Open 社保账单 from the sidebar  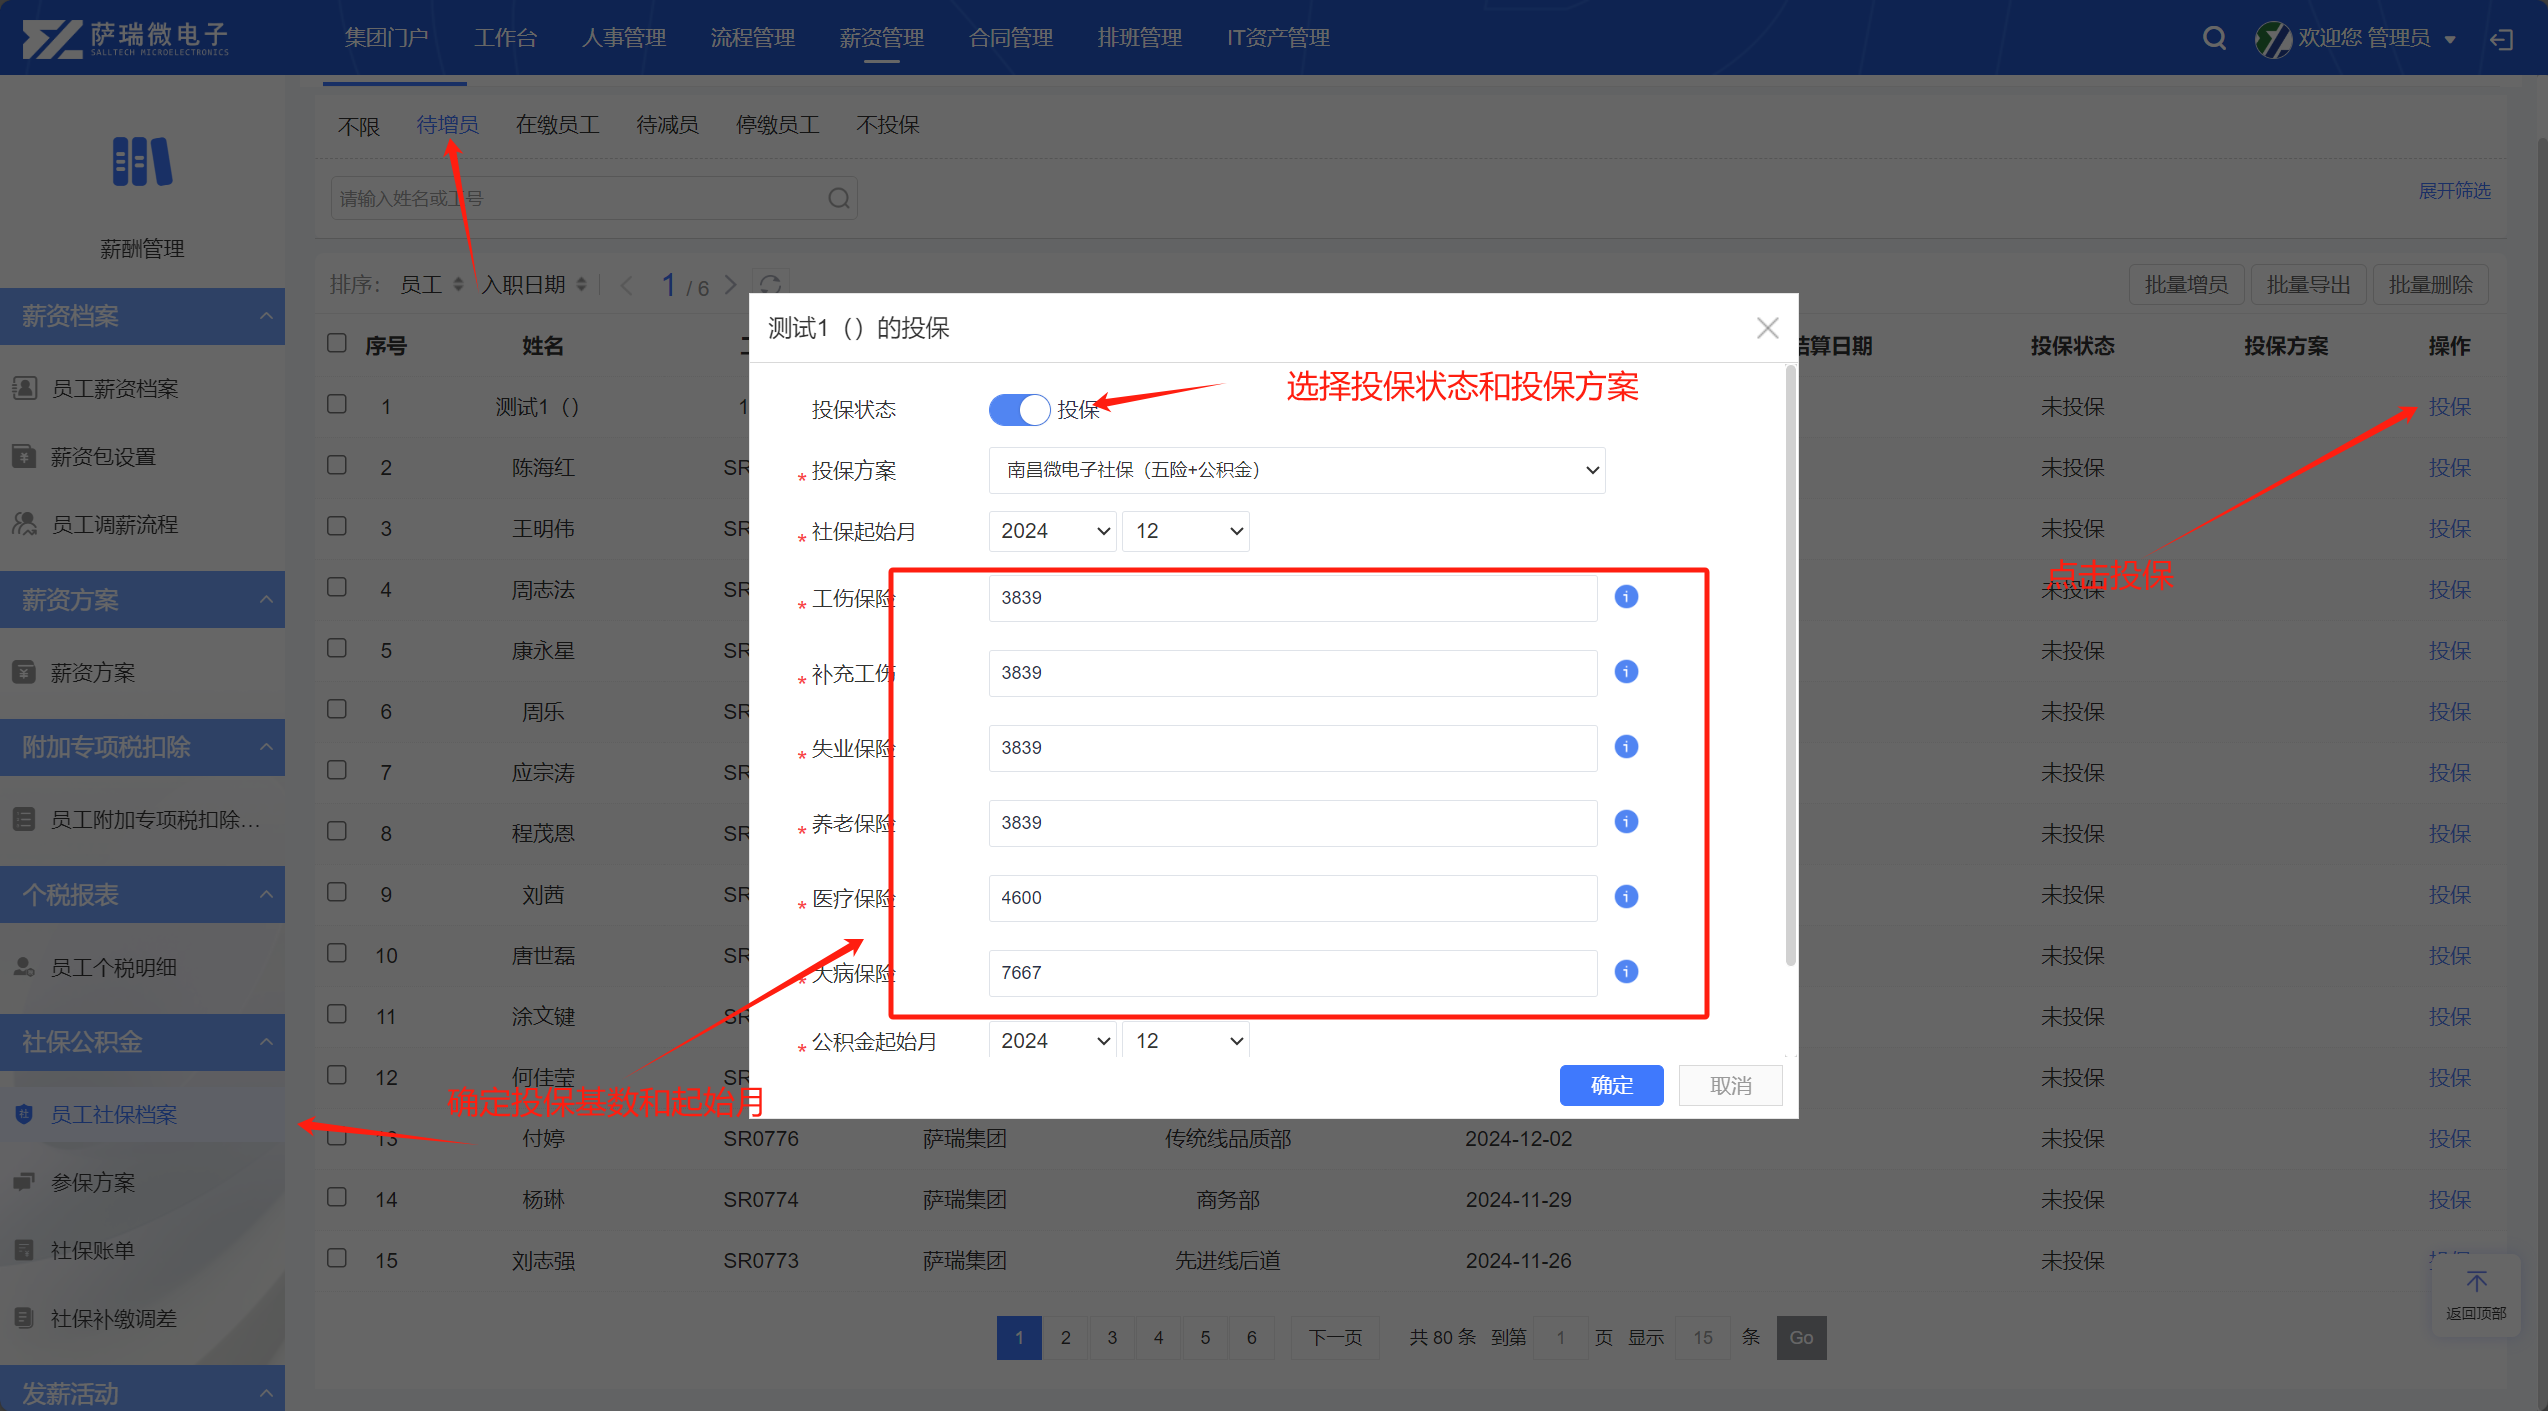tap(92, 1250)
